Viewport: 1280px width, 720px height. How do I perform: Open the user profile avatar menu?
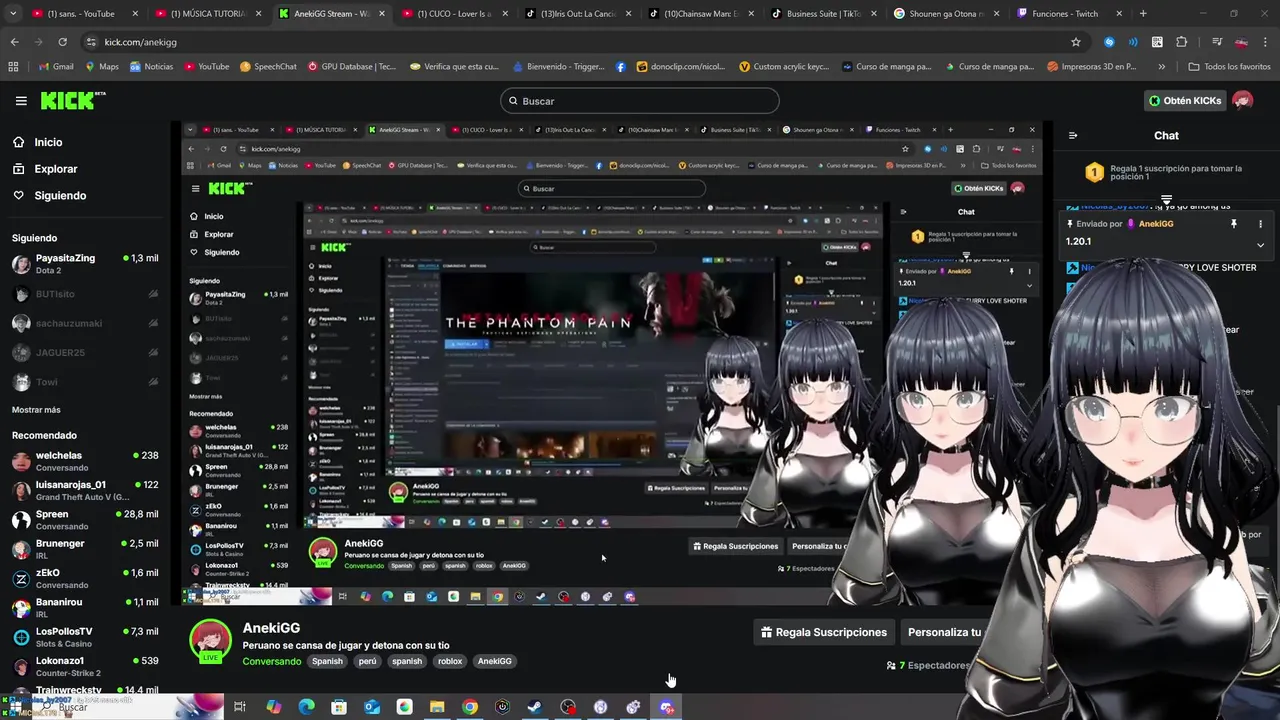1243,101
